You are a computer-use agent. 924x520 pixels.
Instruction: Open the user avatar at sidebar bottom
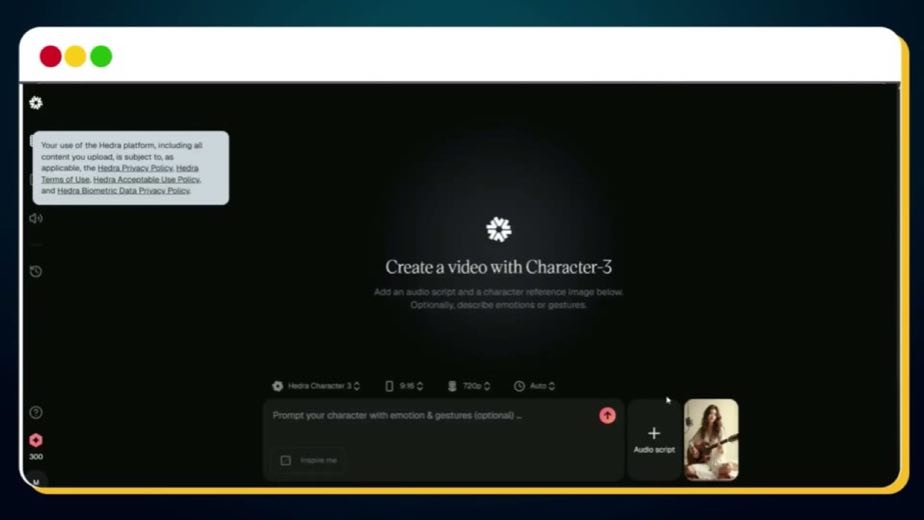(36, 482)
